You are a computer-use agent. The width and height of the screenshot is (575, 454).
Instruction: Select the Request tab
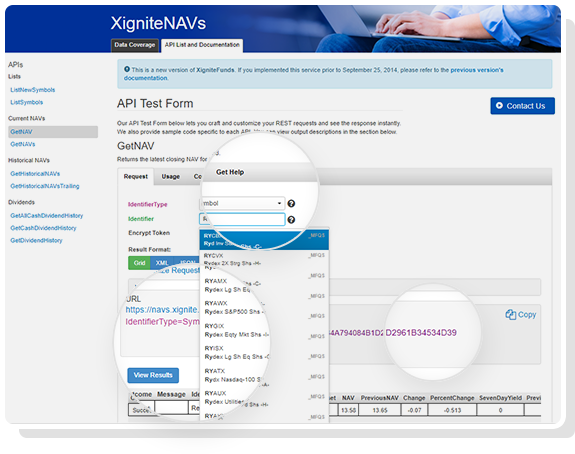coord(136,177)
